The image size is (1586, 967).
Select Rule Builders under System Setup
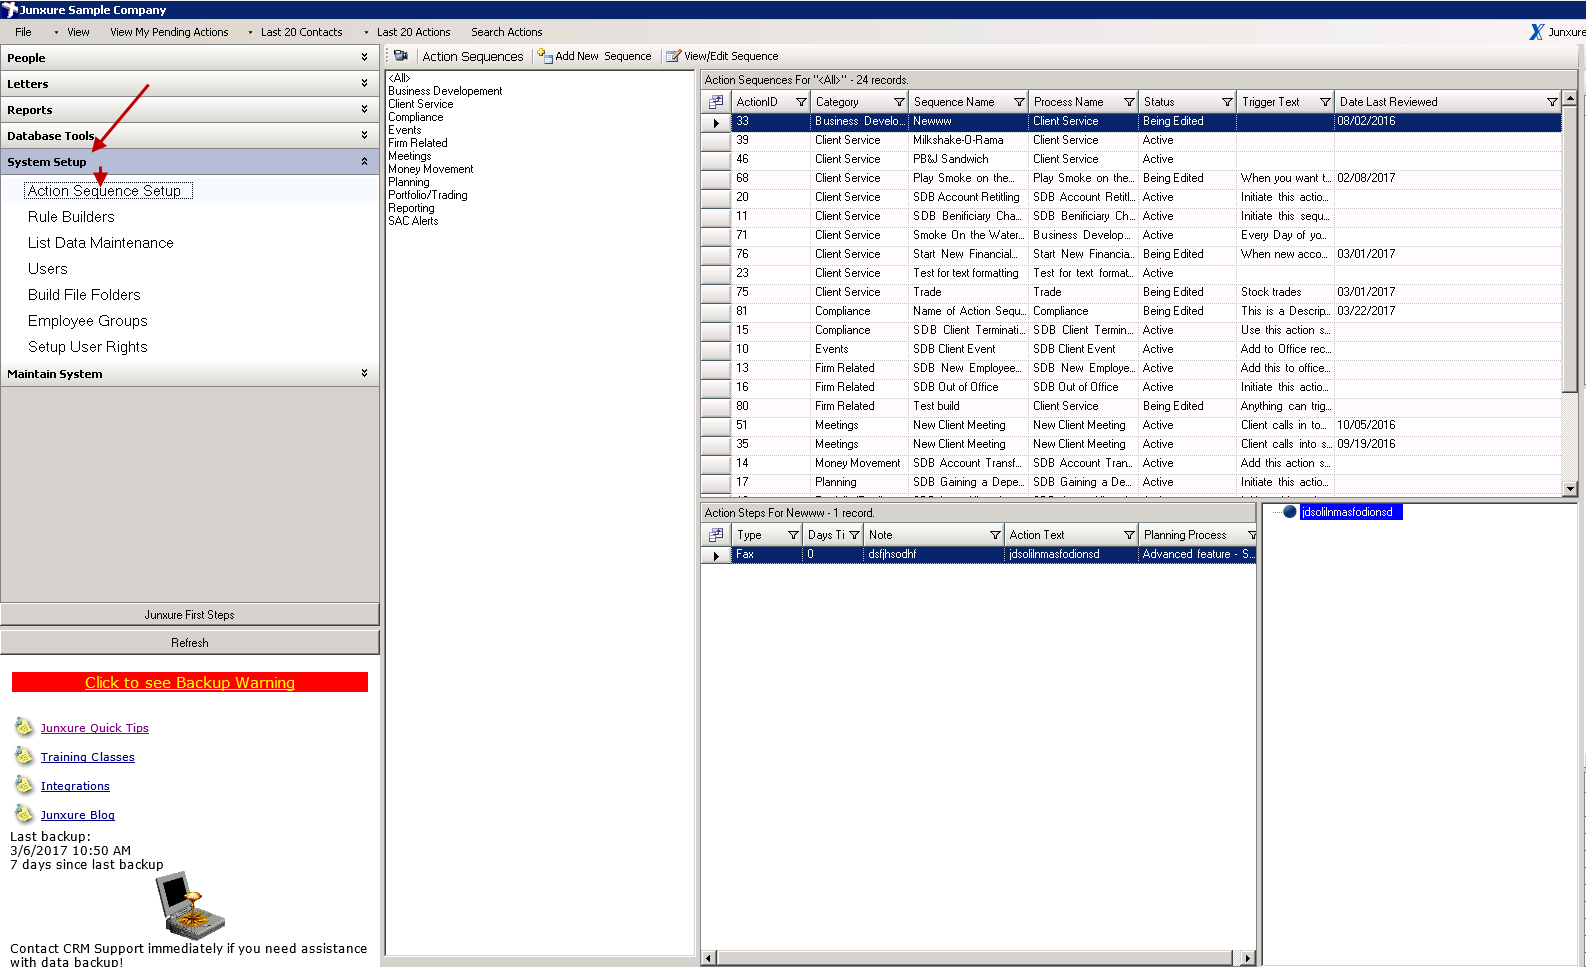point(71,217)
